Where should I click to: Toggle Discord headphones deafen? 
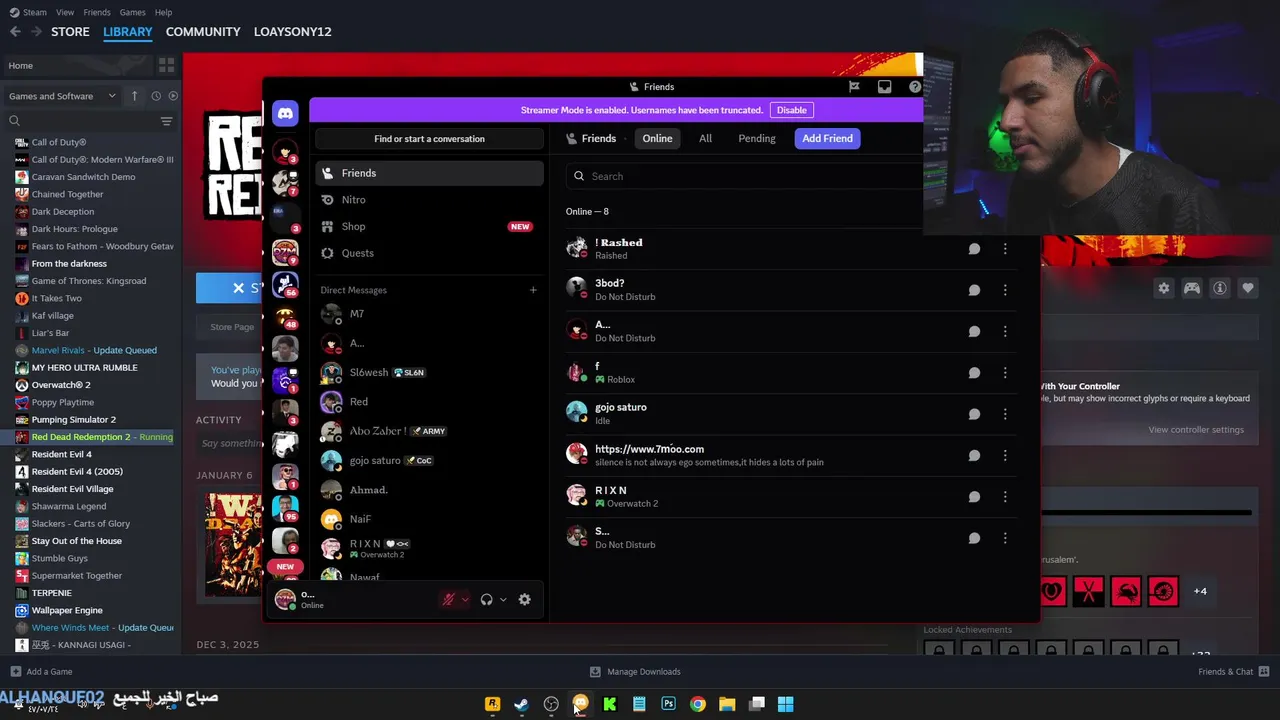coord(486,599)
